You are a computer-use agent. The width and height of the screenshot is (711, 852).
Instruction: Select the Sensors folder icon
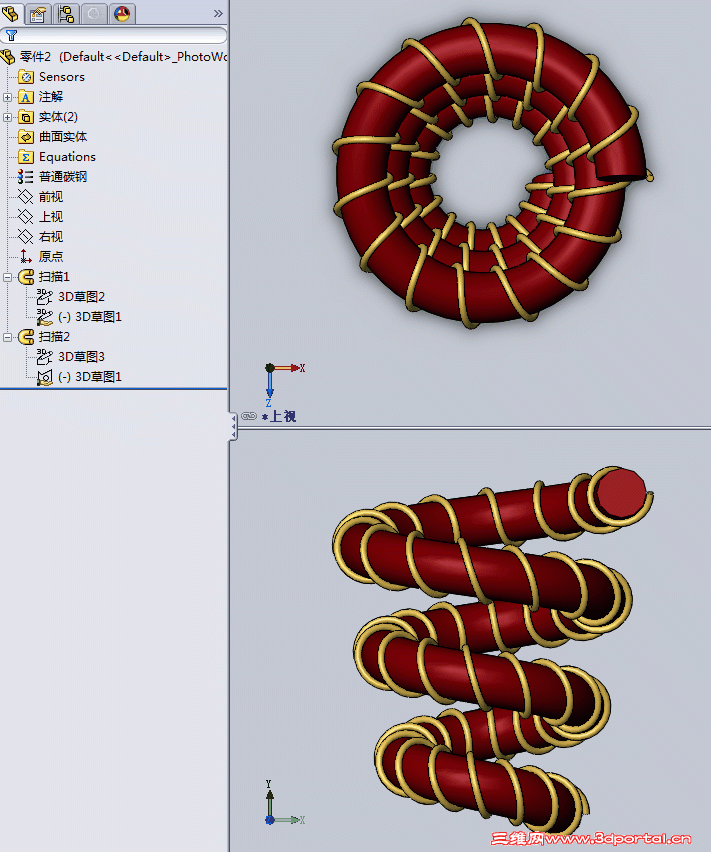tap(26, 77)
